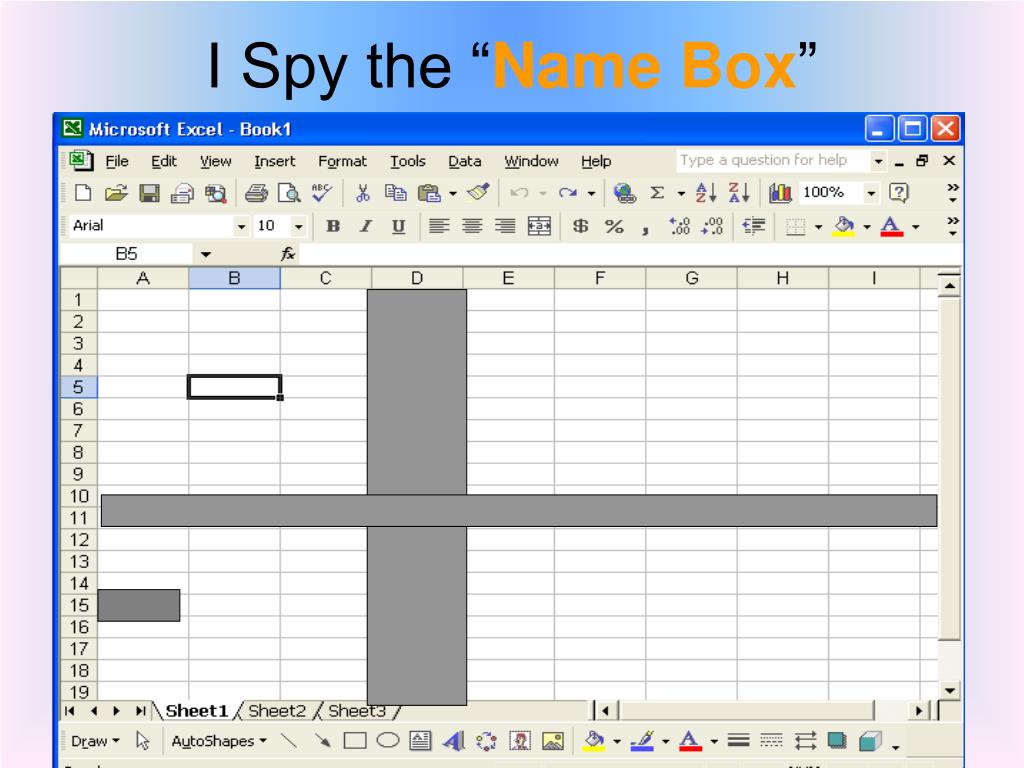Click the Insert Hyperlink globe icon
1024x768 pixels.
click(x=624, y=193)
